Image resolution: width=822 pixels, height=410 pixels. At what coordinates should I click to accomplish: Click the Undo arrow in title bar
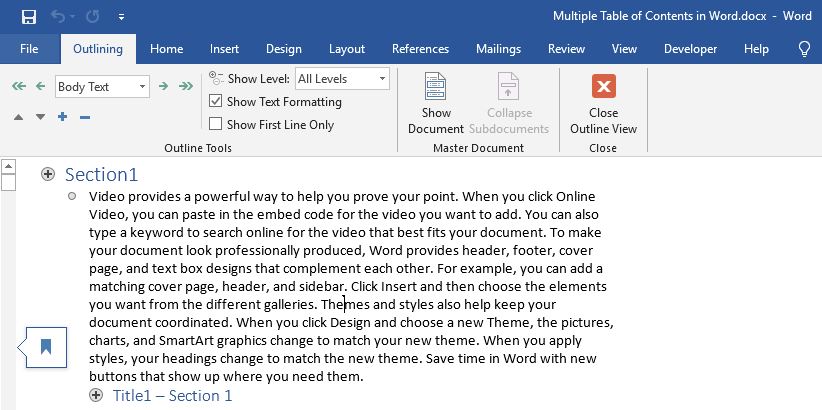pos(58,17)
